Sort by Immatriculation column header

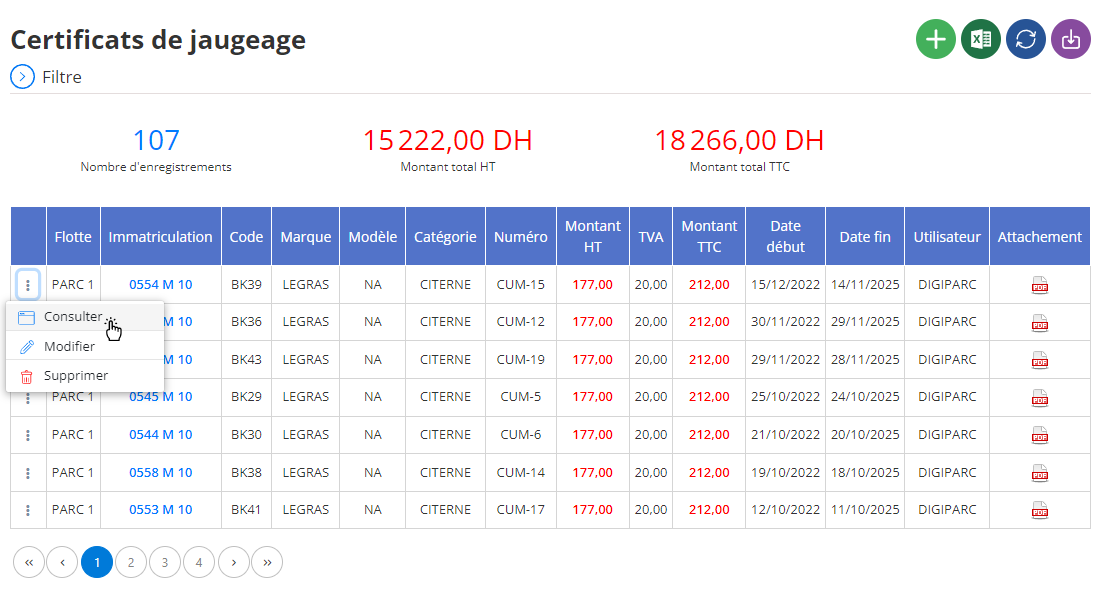click(x=160, y=237)
